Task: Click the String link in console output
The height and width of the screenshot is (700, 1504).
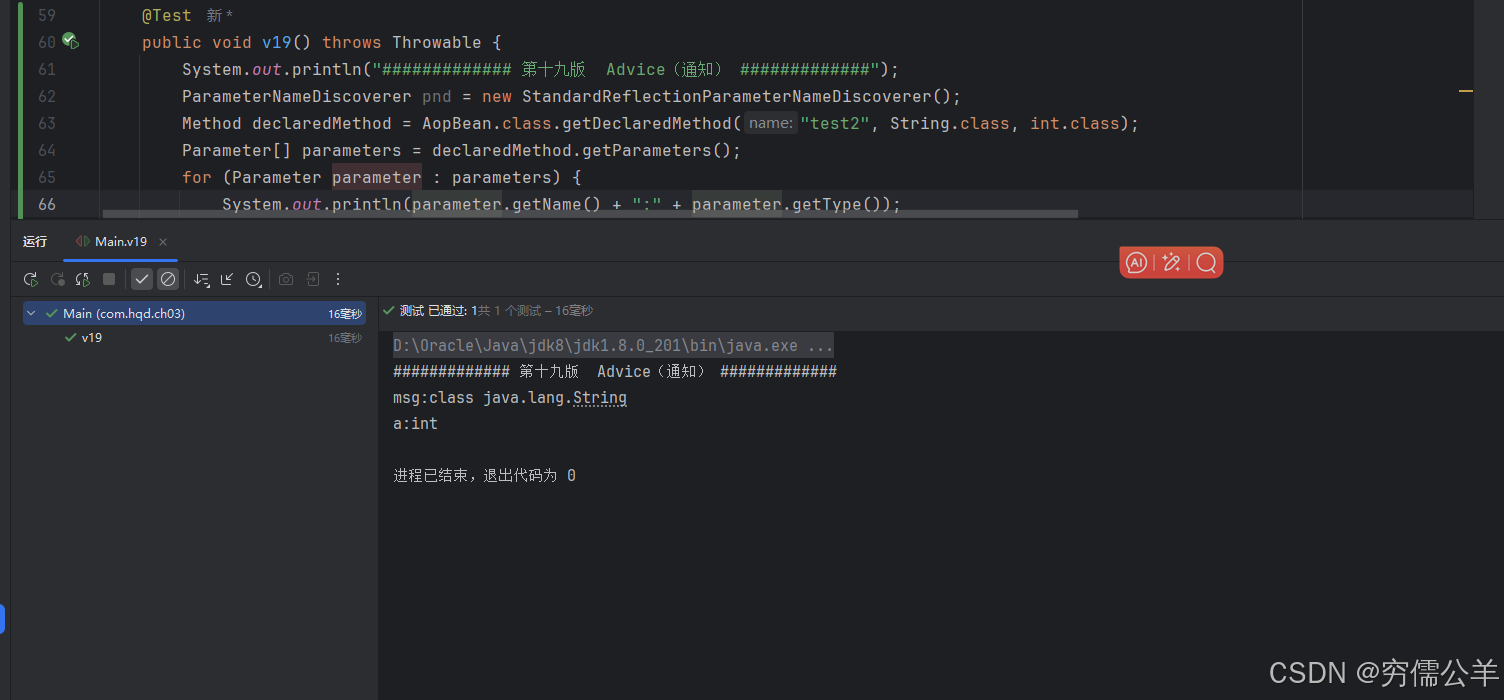Action: coord(600,398)
